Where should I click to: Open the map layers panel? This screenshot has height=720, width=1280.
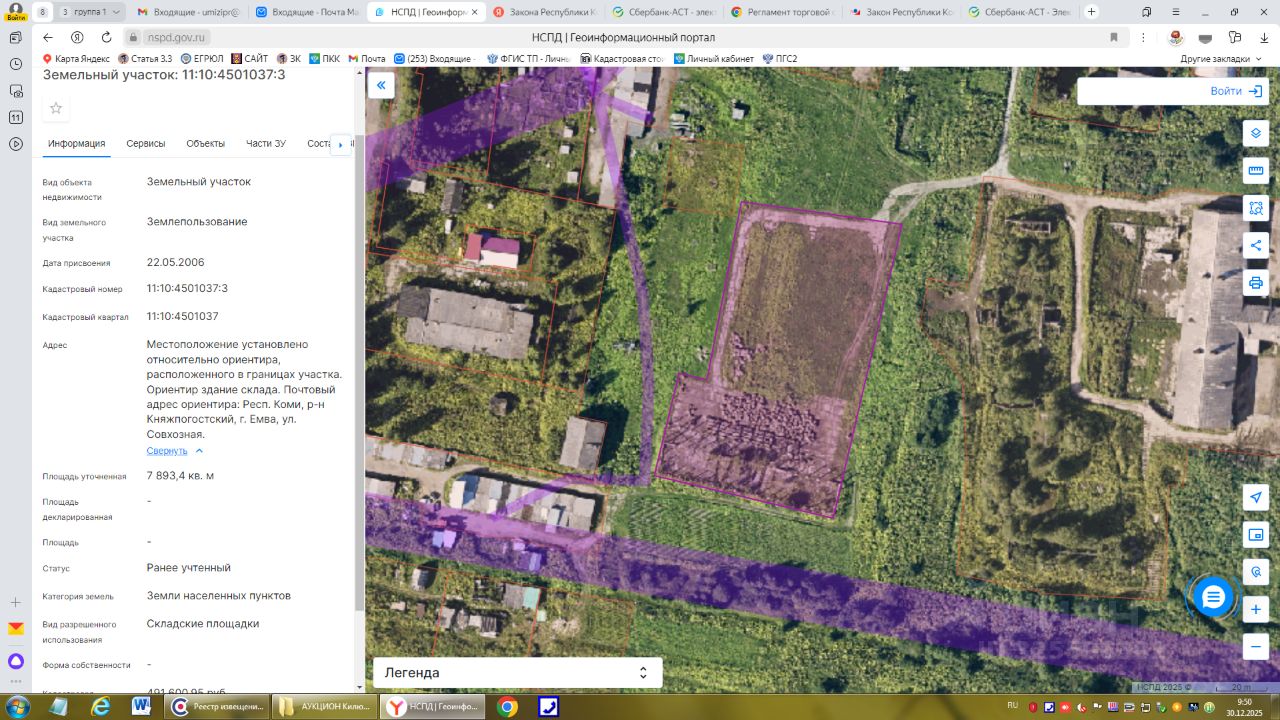tap(1256, 133)
